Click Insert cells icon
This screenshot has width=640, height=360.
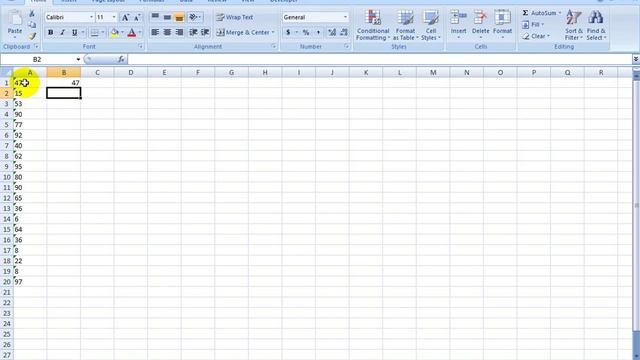458,17
